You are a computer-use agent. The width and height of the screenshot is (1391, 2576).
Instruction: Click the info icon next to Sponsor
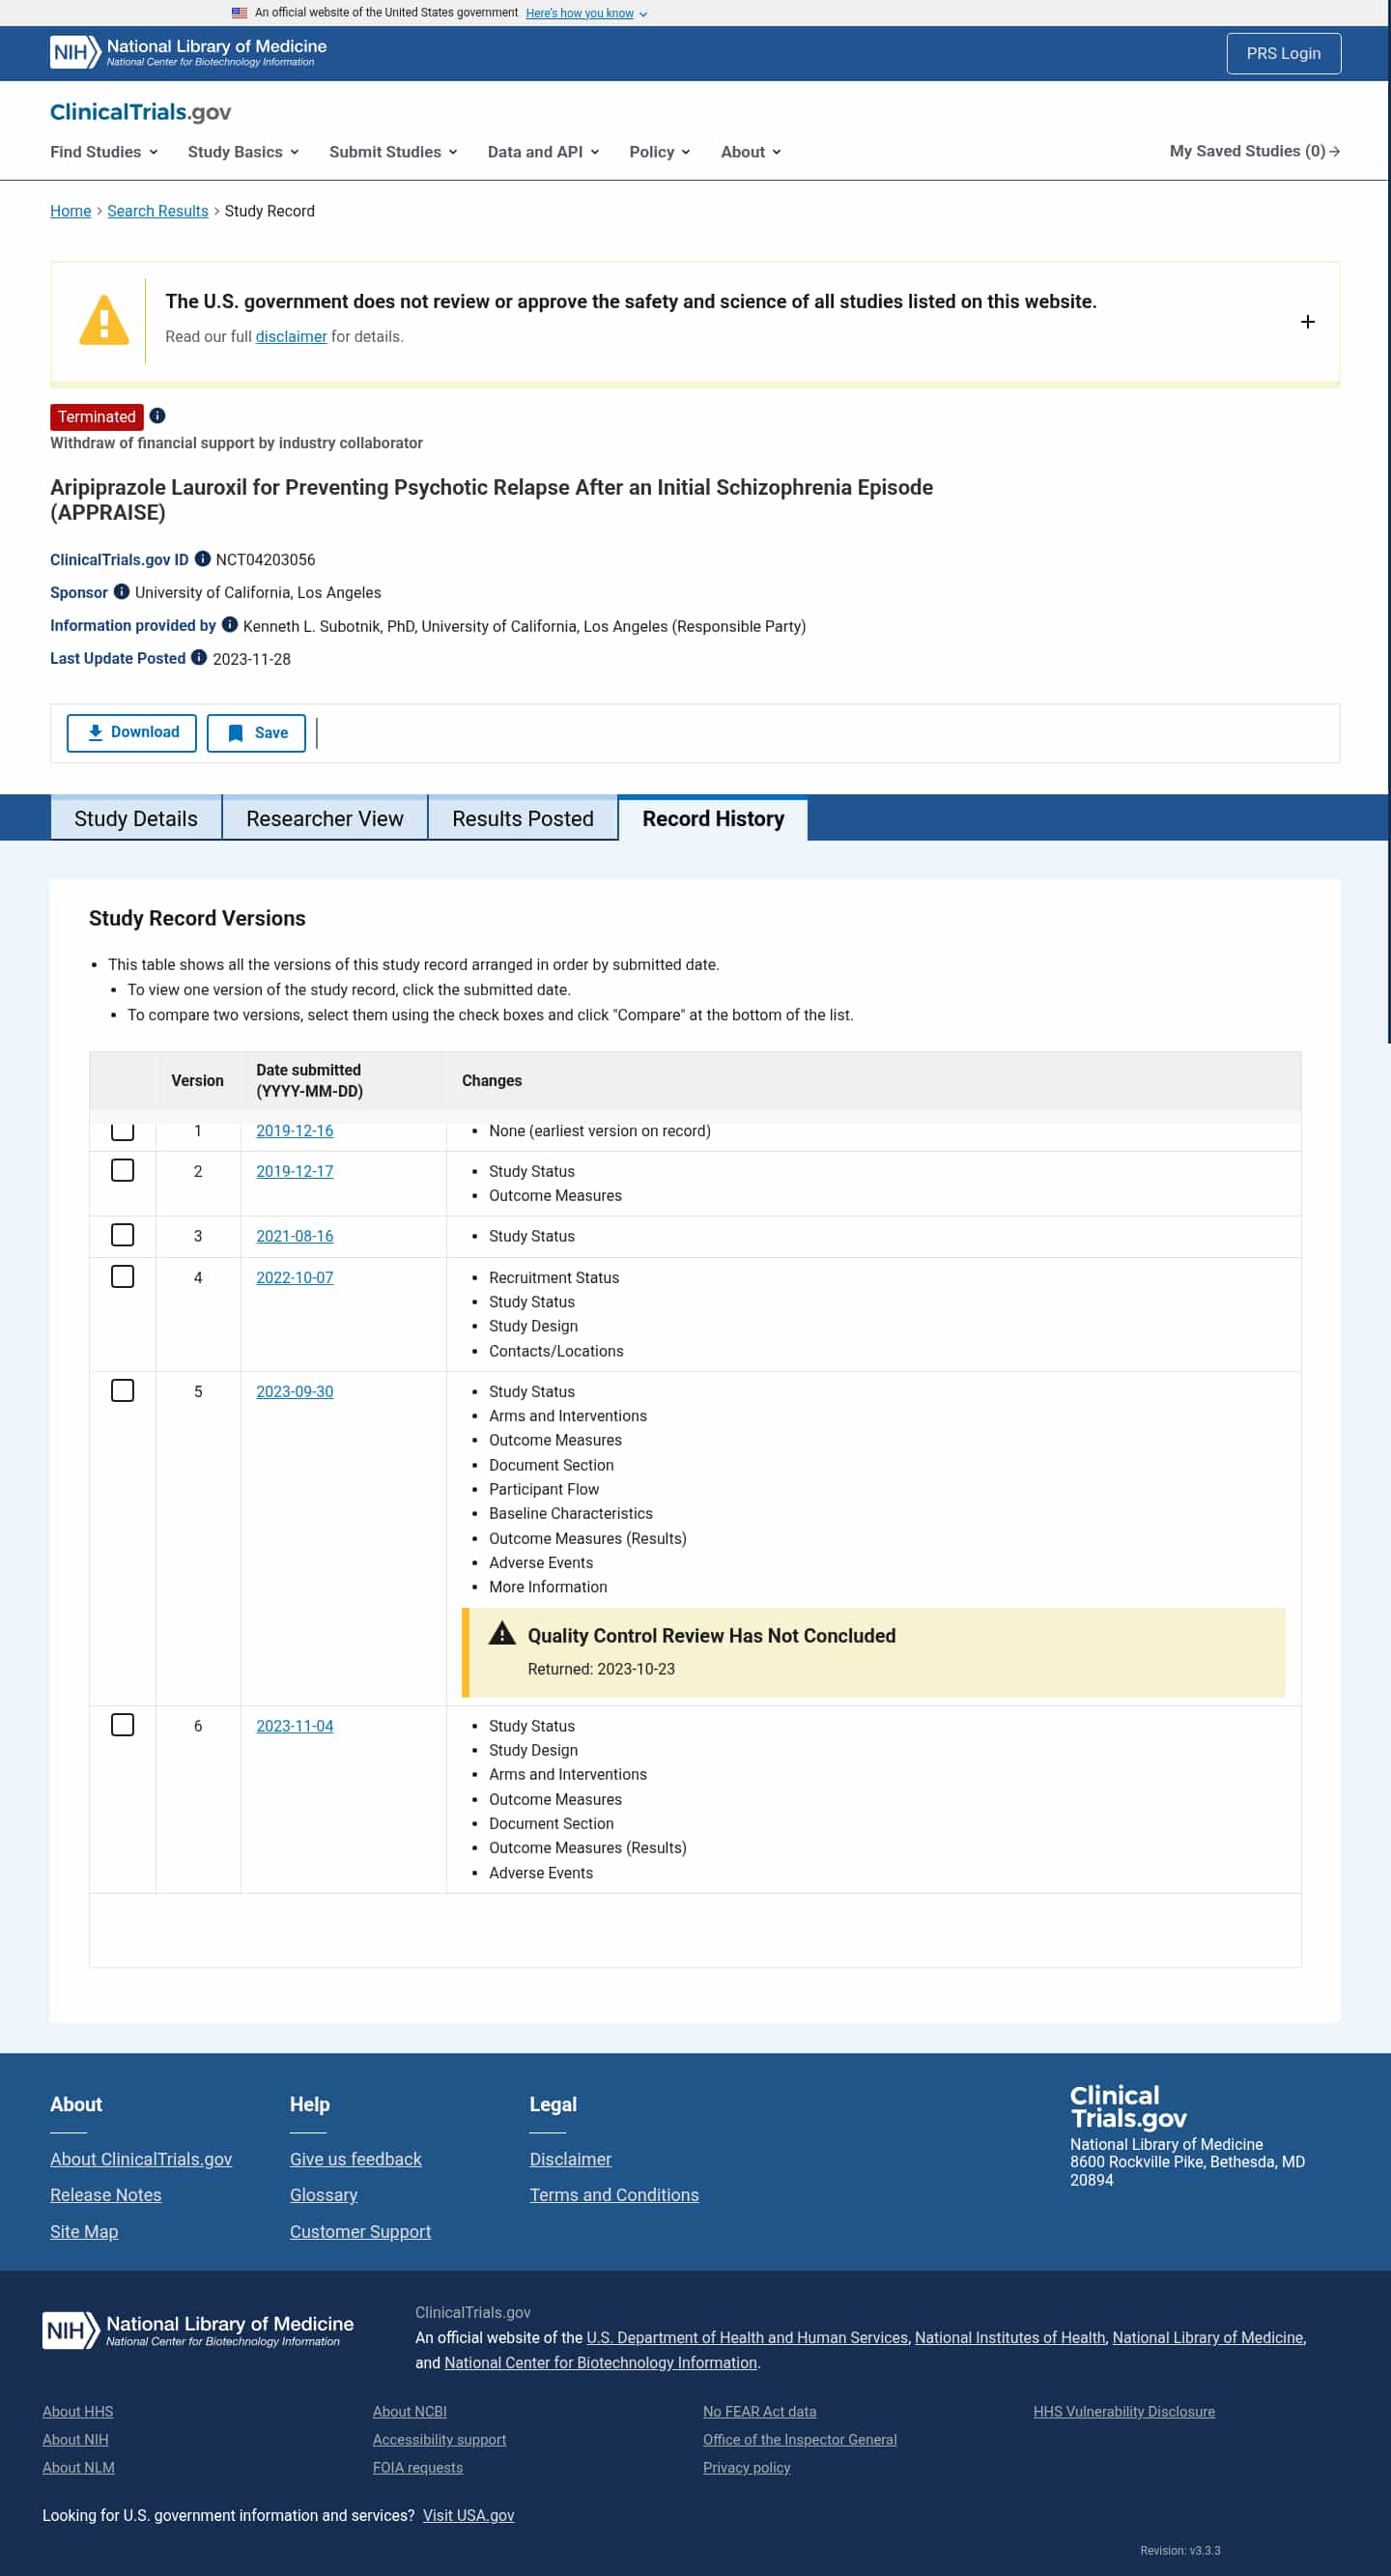pyautogui.click(x=121, y=592)
